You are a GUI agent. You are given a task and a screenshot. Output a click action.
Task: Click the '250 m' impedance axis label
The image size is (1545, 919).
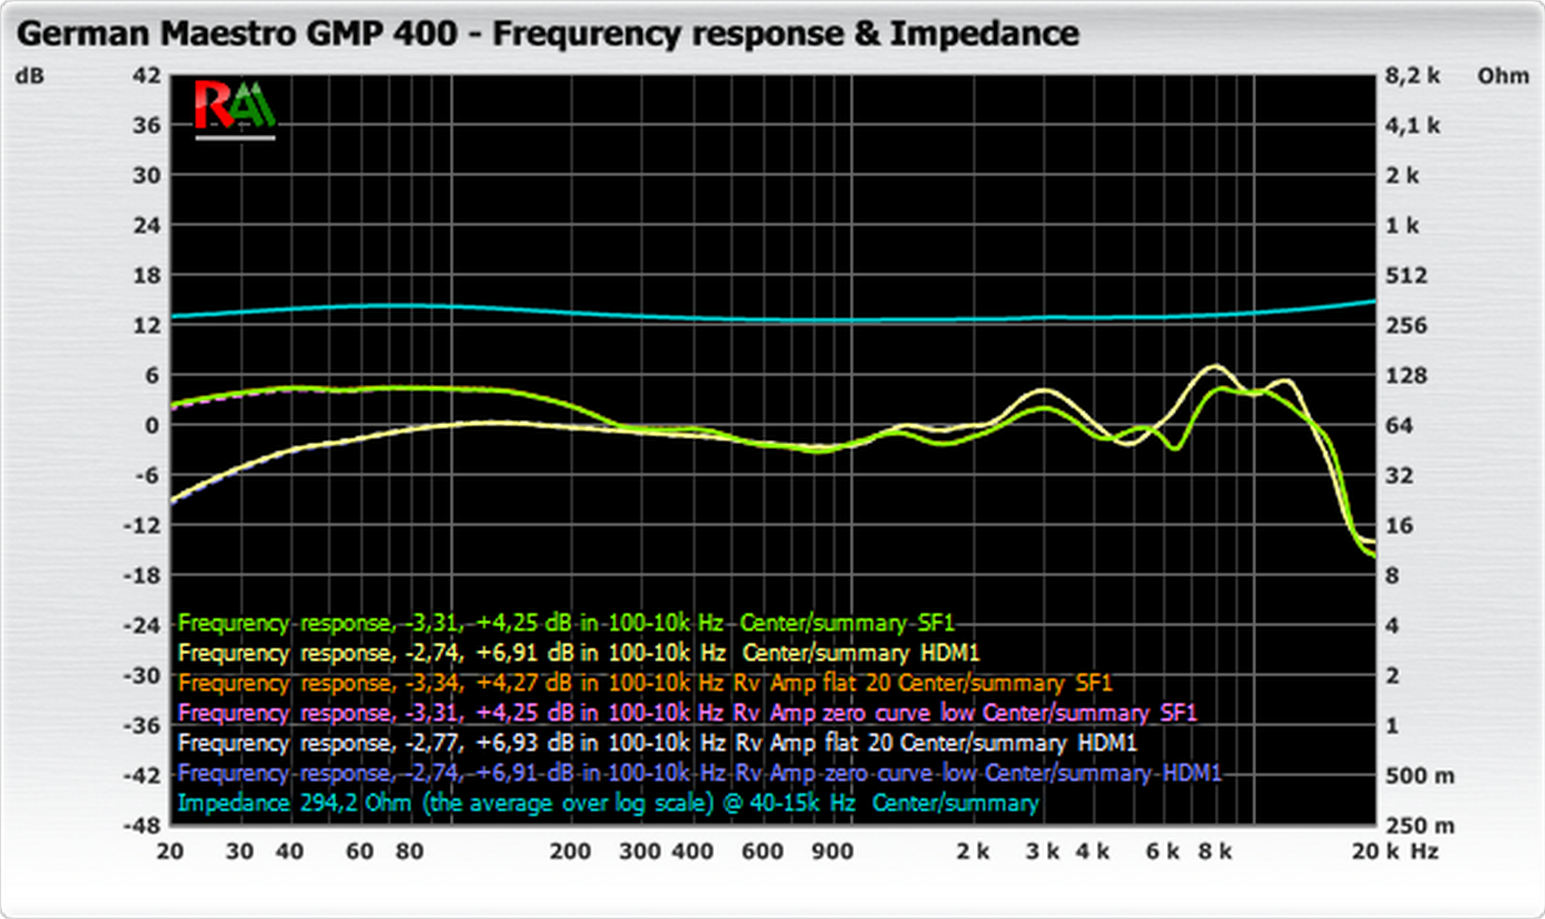coord(1419,826)
